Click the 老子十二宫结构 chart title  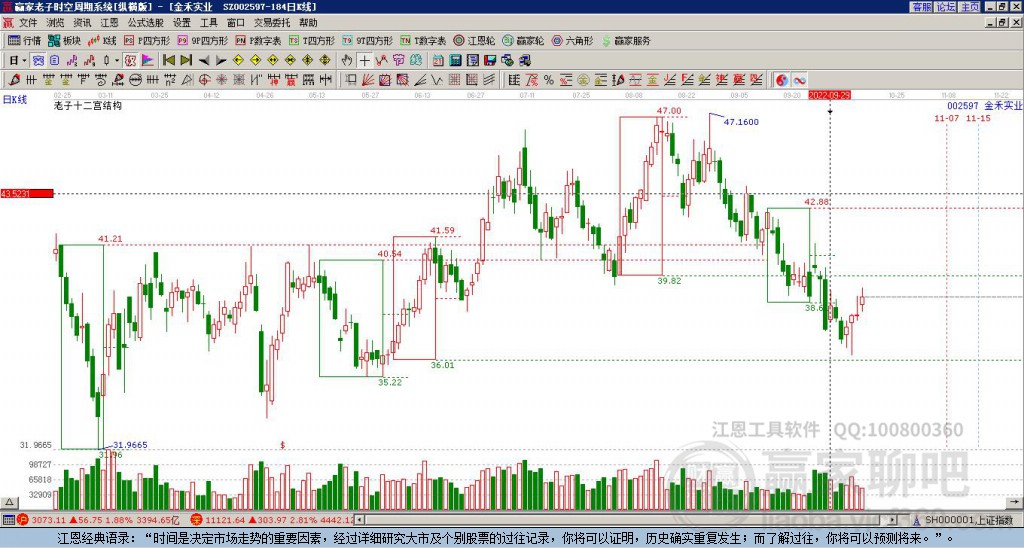click(x=88, y=105)
